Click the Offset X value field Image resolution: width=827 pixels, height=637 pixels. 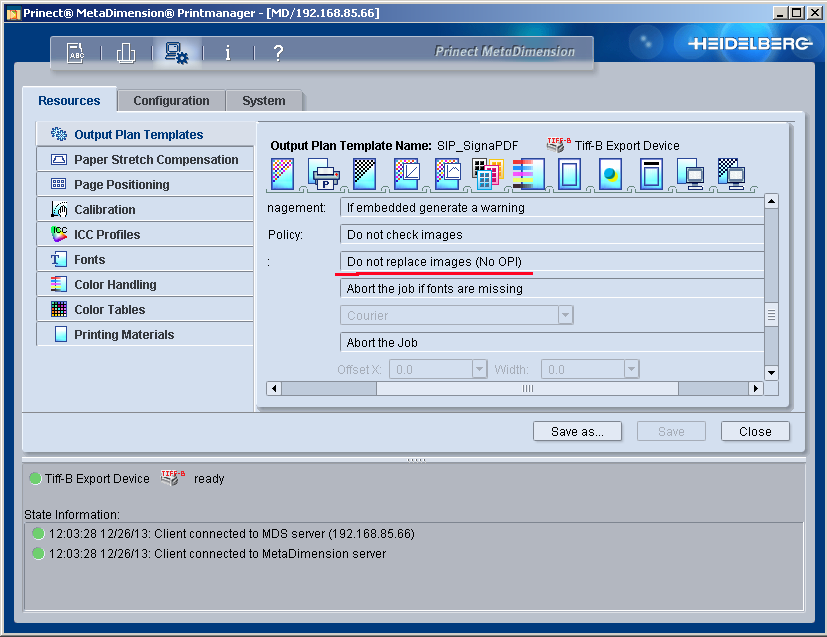[431, 369]
